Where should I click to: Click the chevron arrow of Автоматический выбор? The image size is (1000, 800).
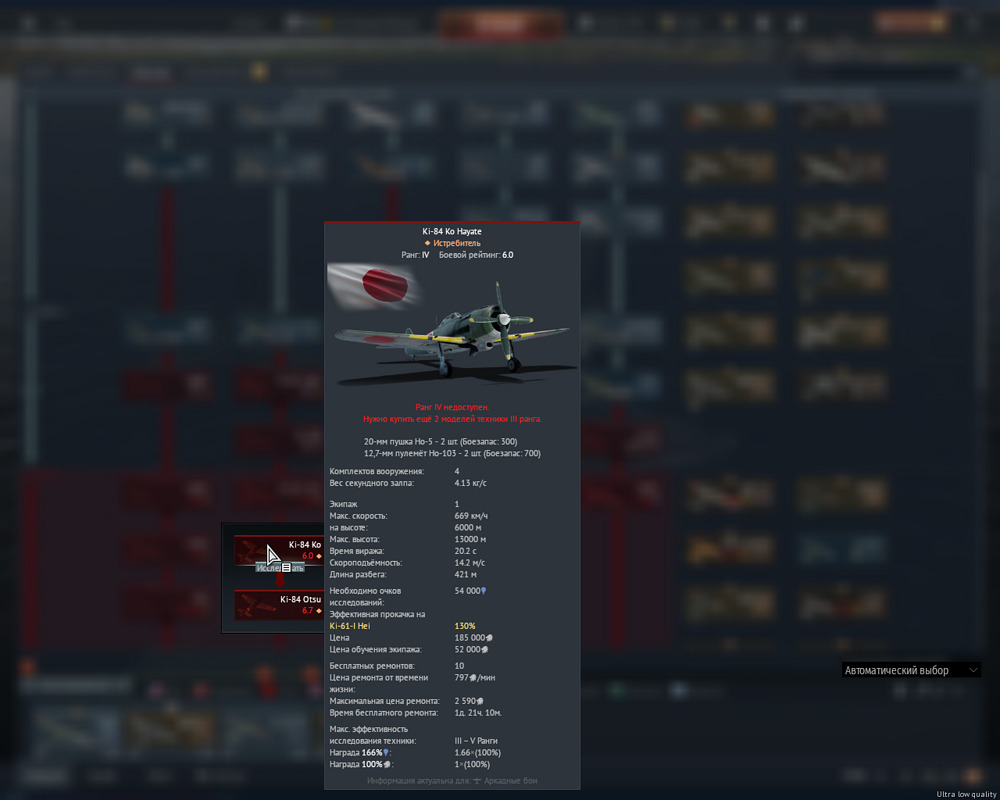pyautogui.click(x=970, y=670)
